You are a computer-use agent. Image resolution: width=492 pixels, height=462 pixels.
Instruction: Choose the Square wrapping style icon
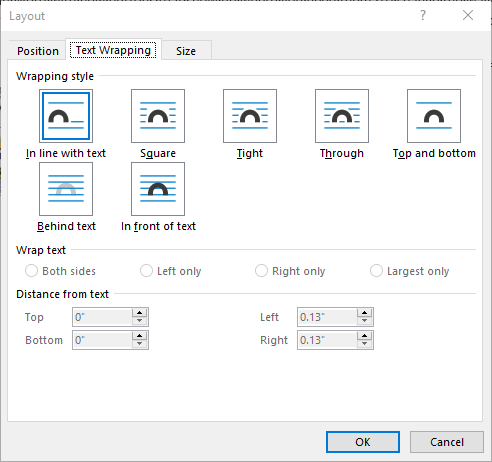(x=158, y=116)
